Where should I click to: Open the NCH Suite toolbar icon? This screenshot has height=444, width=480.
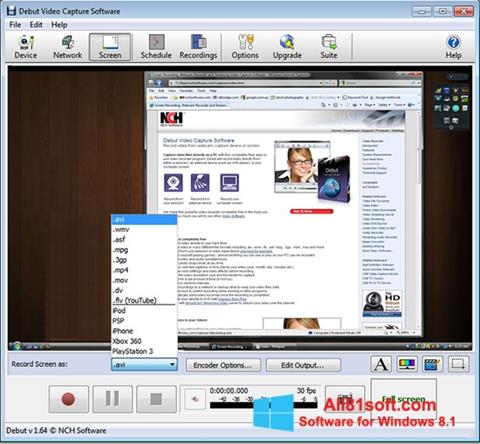coord(329,47)
